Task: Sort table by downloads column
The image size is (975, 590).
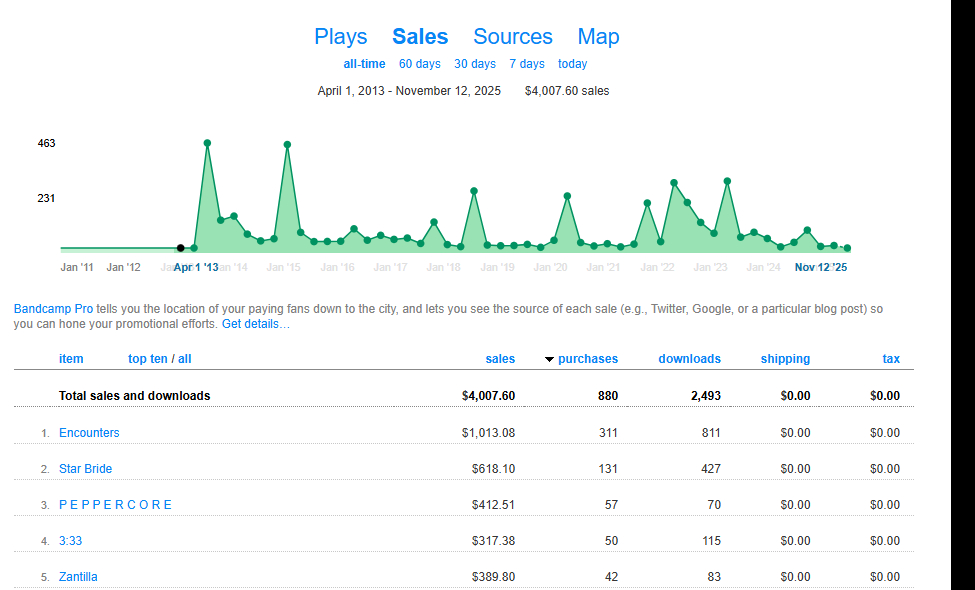Action: [x=689, y=359]
